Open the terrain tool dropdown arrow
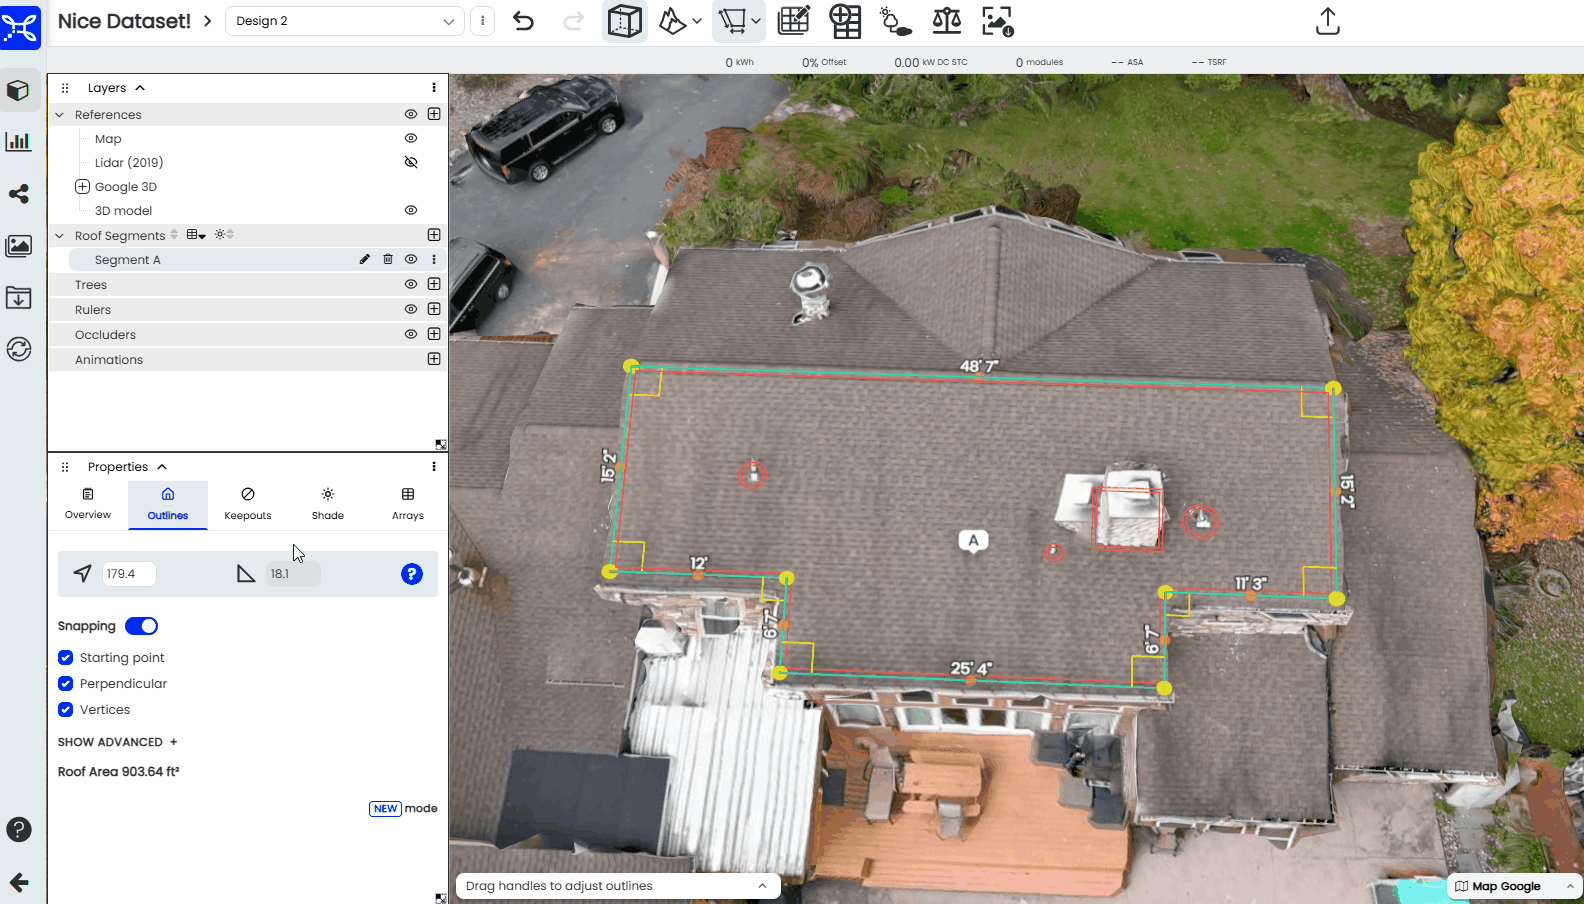This screenshot has width=1584, height=904. [697, 21]
